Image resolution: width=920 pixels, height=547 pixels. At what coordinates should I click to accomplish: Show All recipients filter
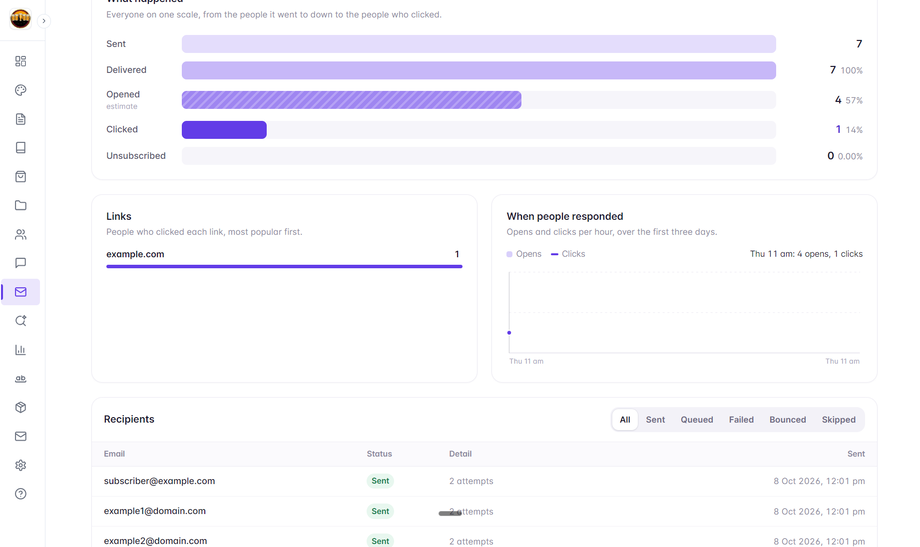pyautogui.click(x=625, y=420)
